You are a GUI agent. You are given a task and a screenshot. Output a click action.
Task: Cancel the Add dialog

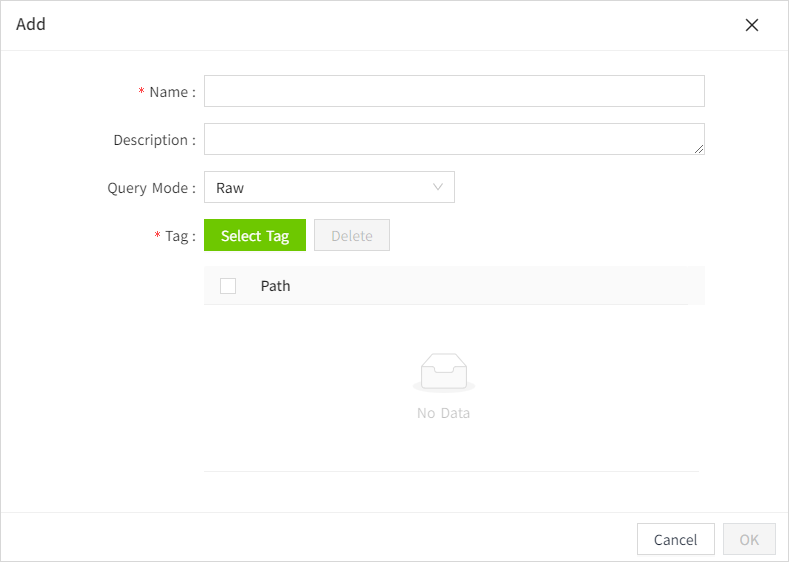(x=675, y=539)
